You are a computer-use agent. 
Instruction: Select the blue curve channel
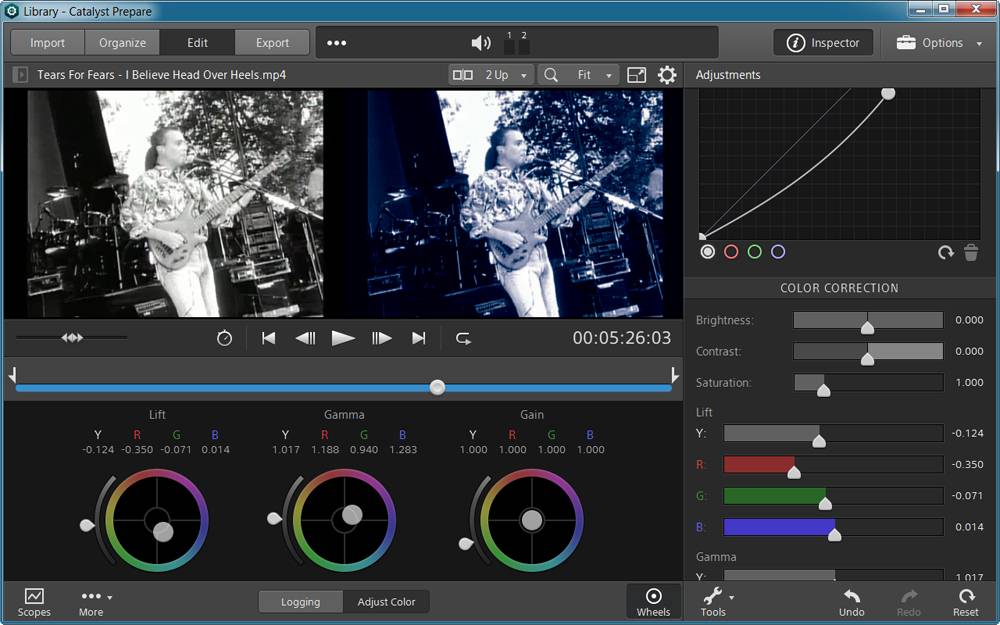[x=778, y=251]
